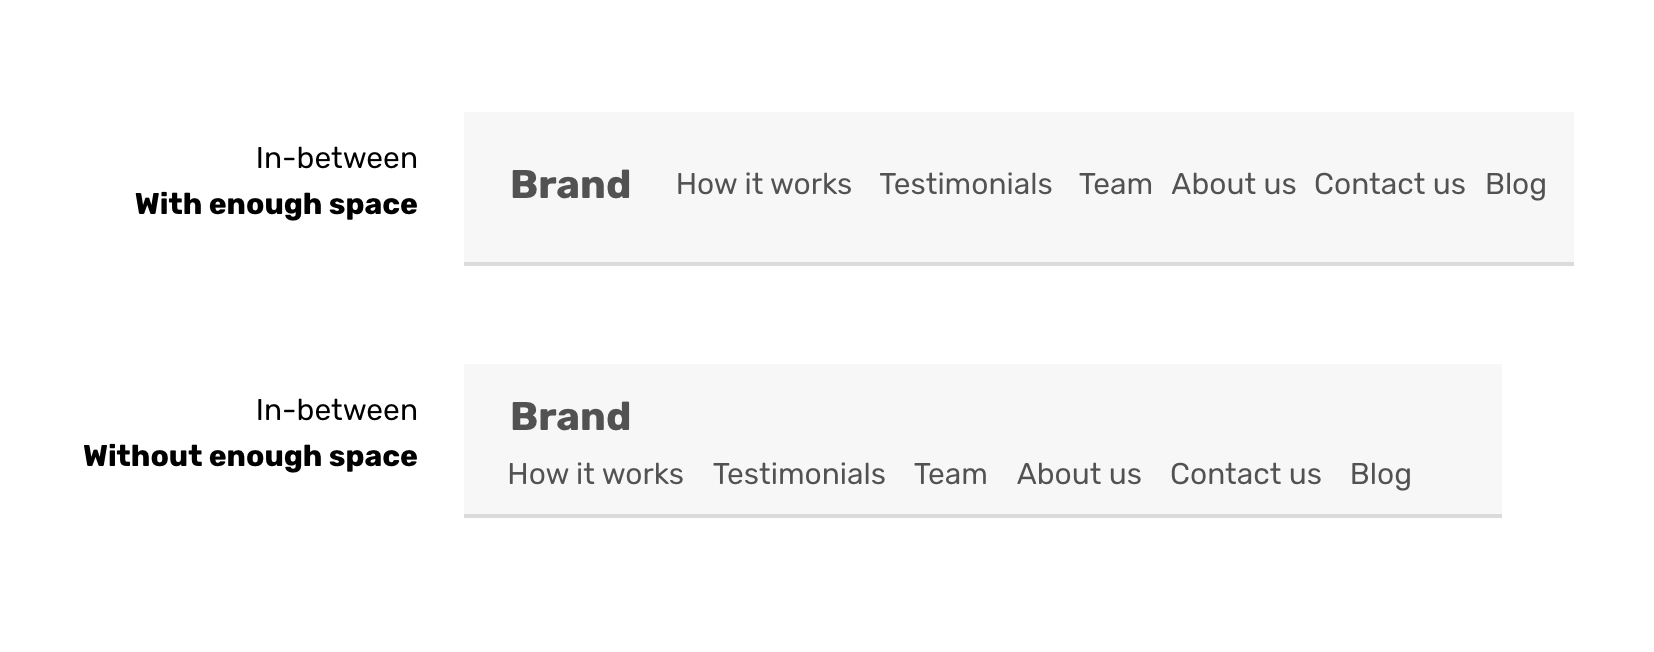The width and height of the screenshot is (1654, 652).
Task: Select Testimonials in the single-row navbar
Action: click(965, 185)
